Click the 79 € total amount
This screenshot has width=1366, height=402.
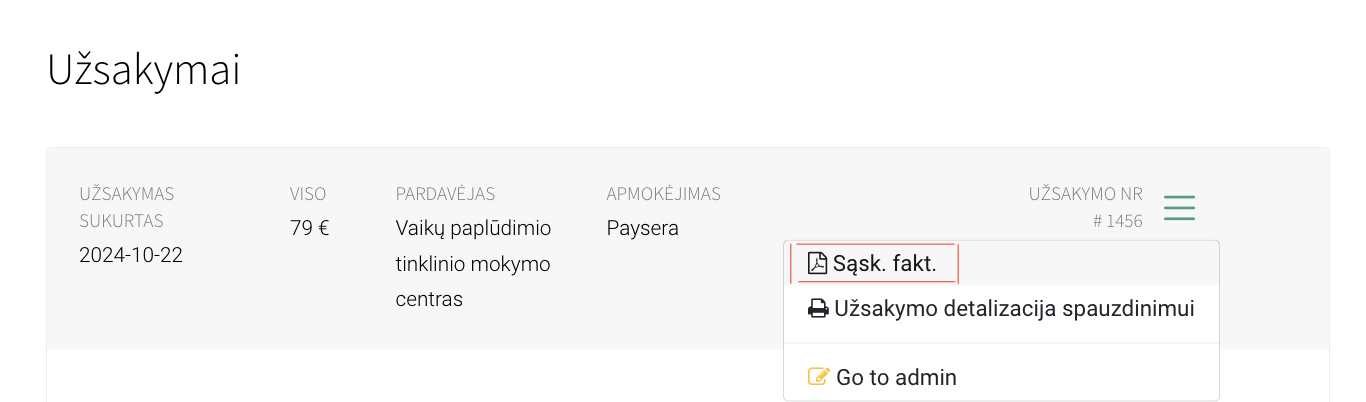[310, 228]
